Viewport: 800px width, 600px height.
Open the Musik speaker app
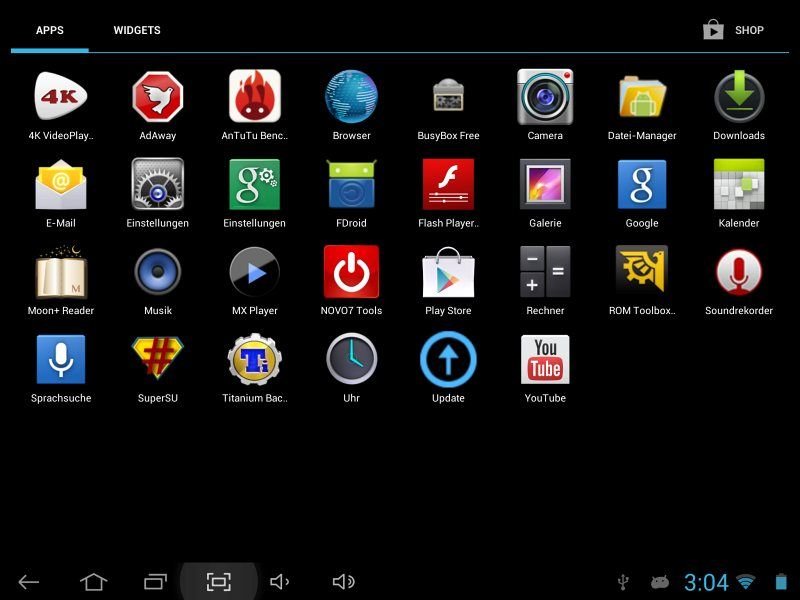[158, 272]
